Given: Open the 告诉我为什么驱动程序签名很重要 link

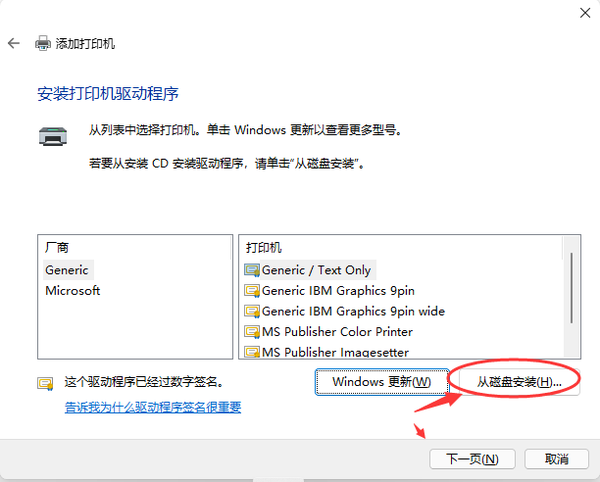Looking at the screenshot, I should (x=153, y=407).
